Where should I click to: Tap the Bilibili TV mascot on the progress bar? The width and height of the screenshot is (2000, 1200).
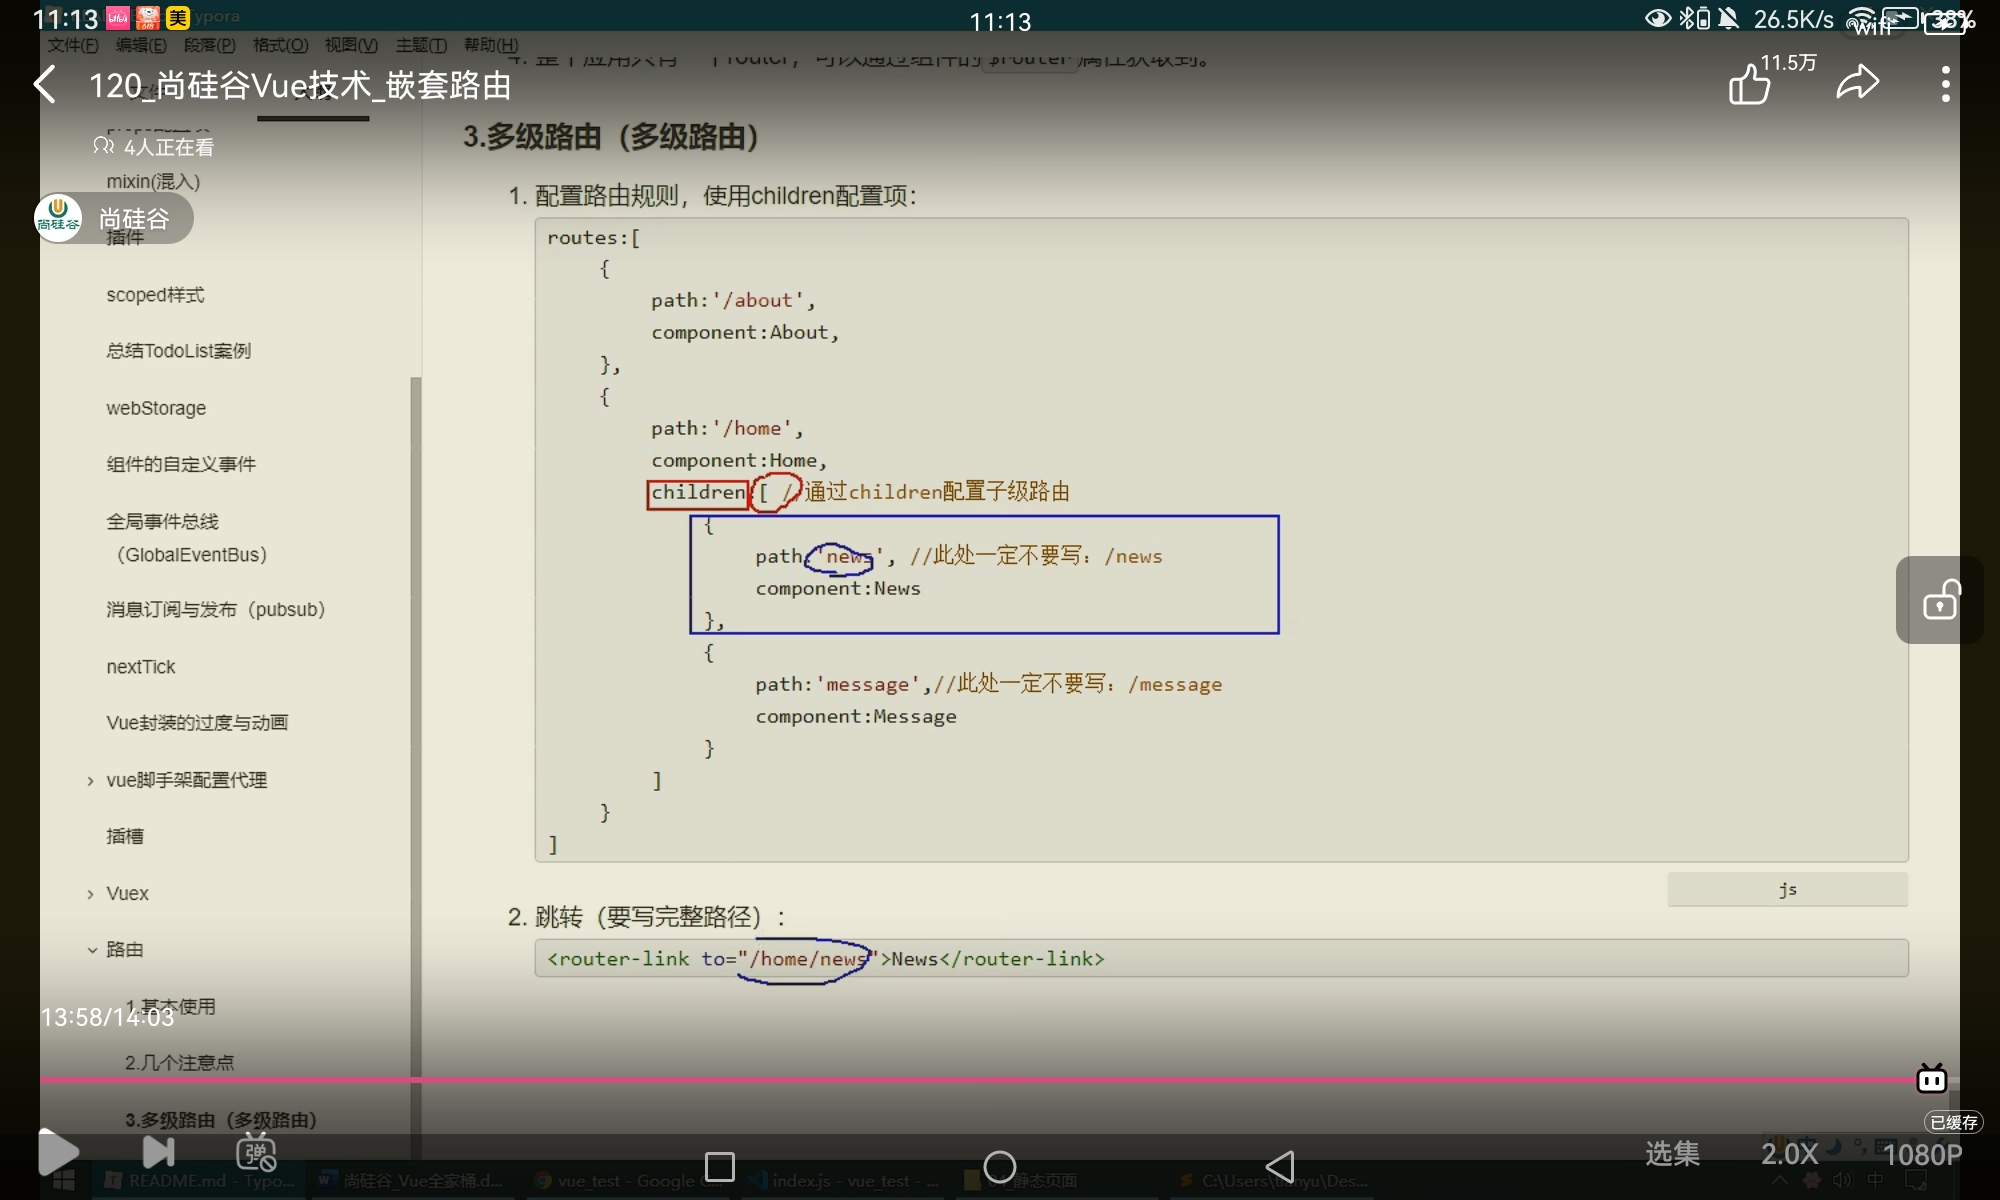[x=1931, y=1079]
